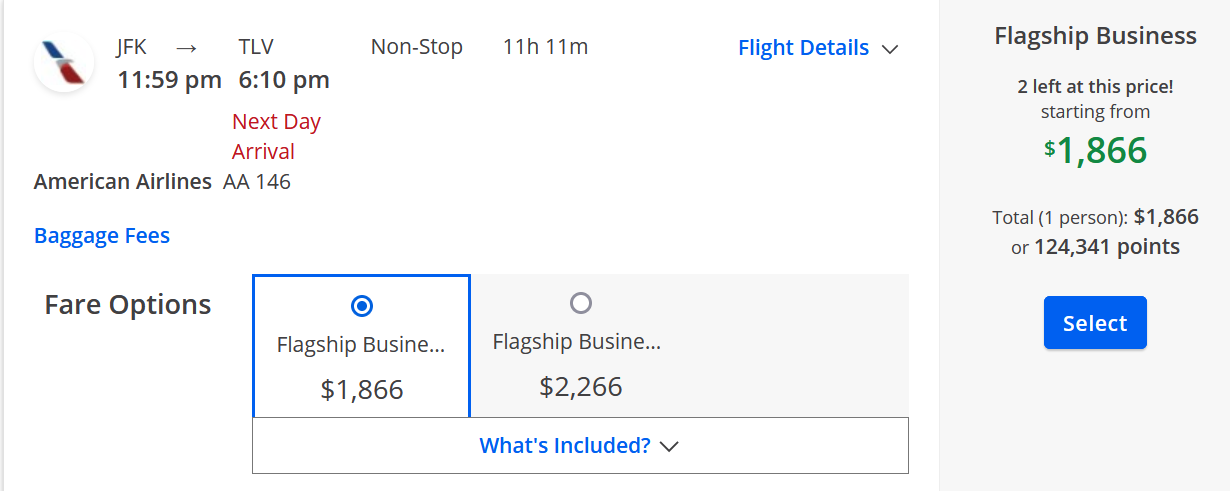Select the $2,266 fare radio button
Screen dimensions: 1230x491
580,302
